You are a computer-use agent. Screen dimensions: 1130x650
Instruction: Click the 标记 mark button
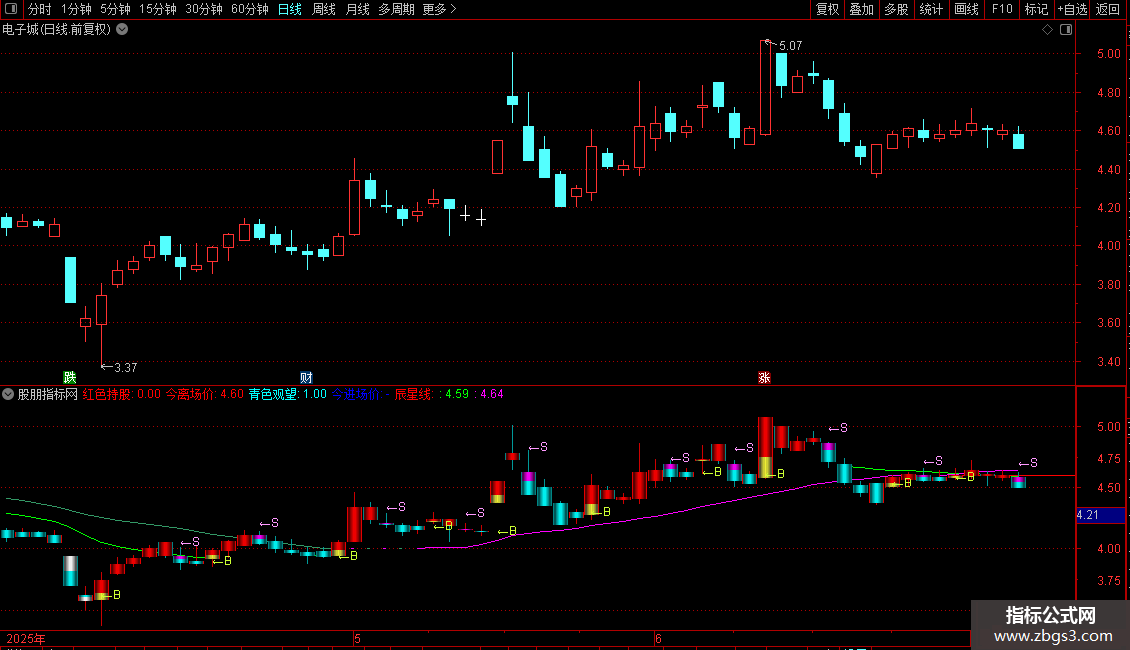coord(1036,9)
